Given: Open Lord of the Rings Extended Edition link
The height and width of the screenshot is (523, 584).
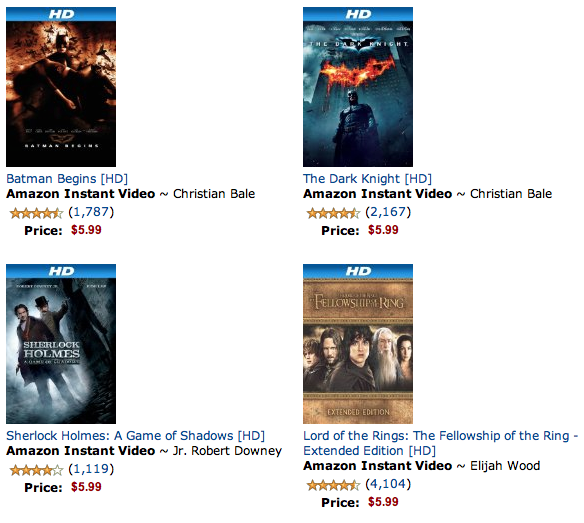Looking at the screenshot, I should (x=441, y=443).
